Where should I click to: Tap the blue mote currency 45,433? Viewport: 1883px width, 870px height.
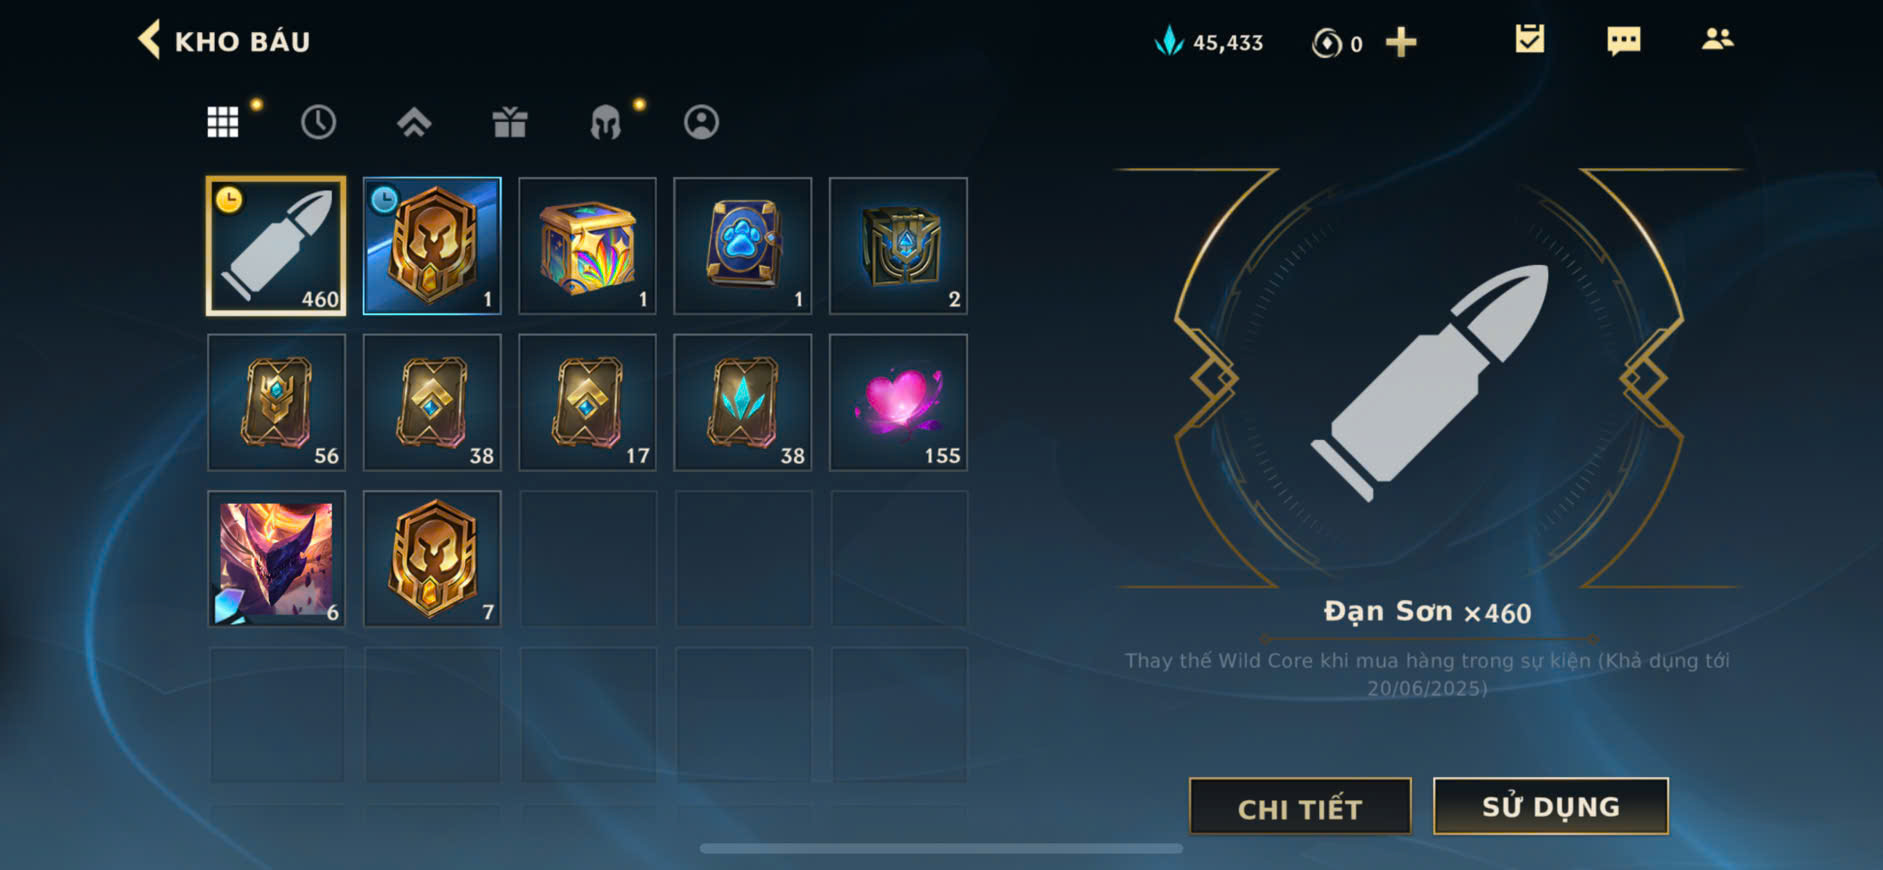[1209, 42]
